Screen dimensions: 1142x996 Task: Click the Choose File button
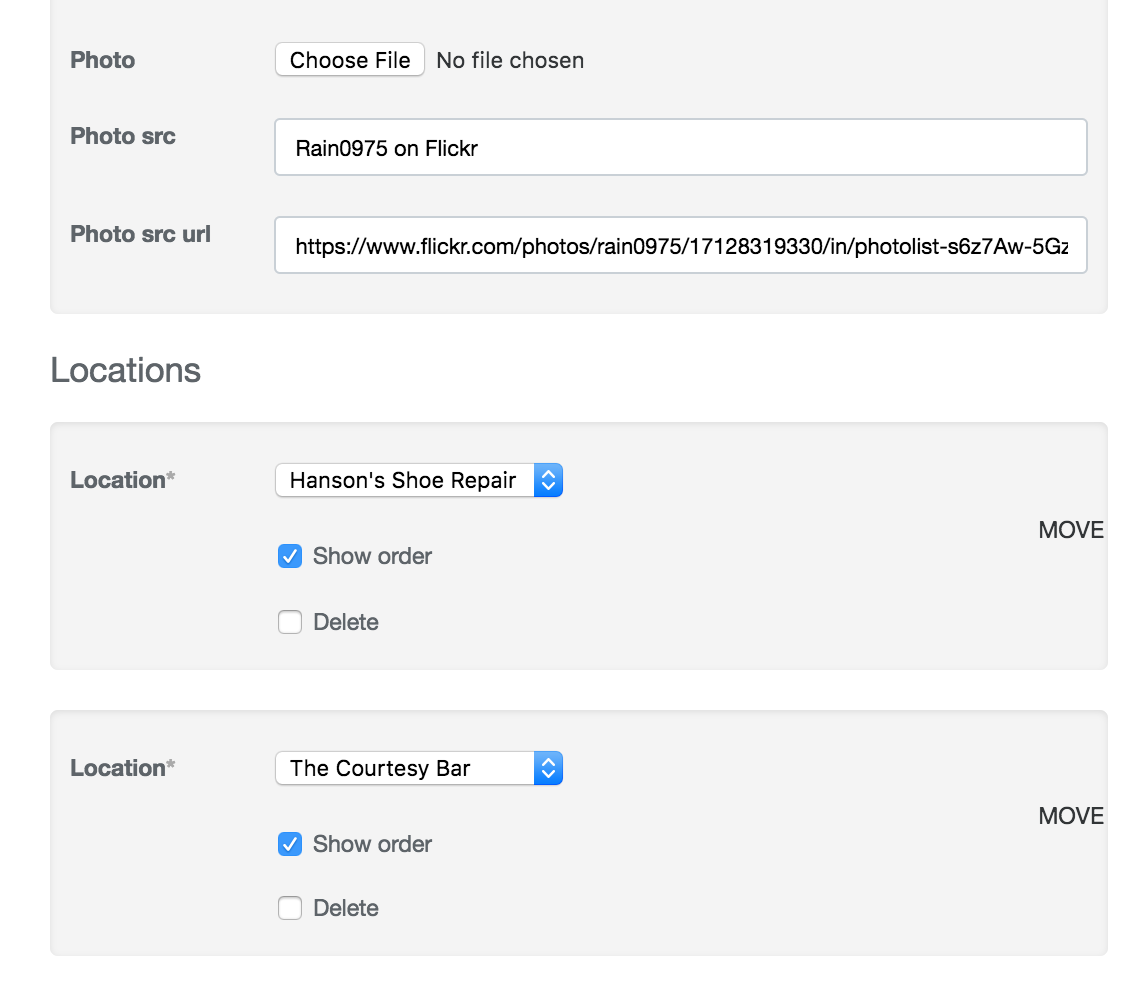click(x=350, y=60)
